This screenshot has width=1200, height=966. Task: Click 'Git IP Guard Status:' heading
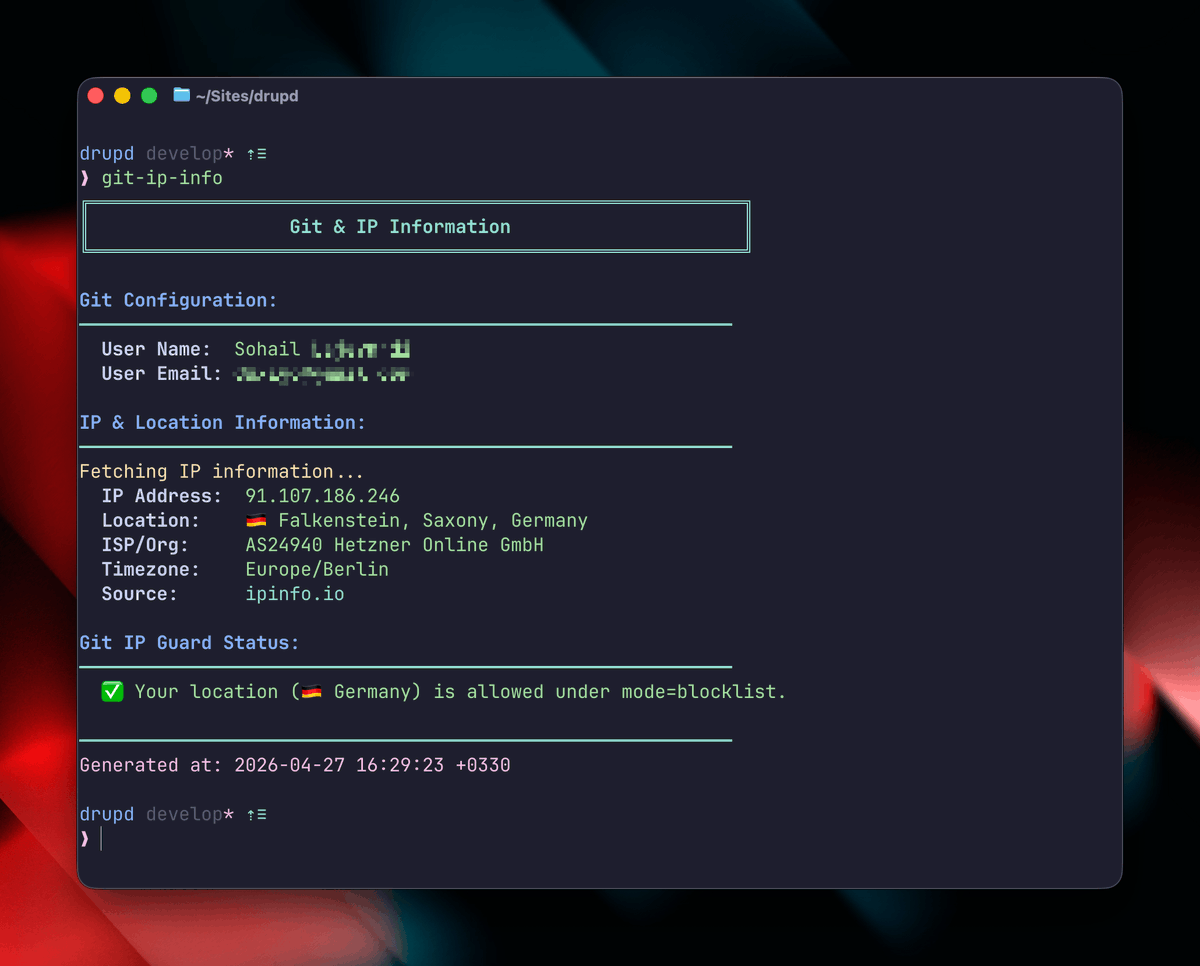click(189, 643)
